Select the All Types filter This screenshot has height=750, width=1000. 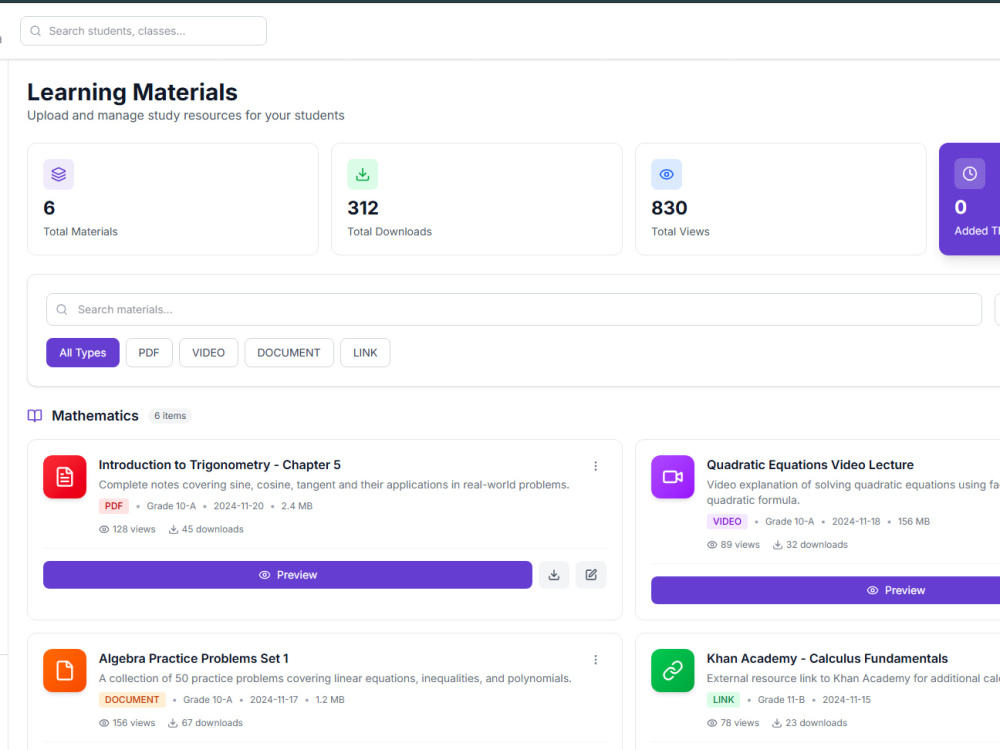point(83,353)
